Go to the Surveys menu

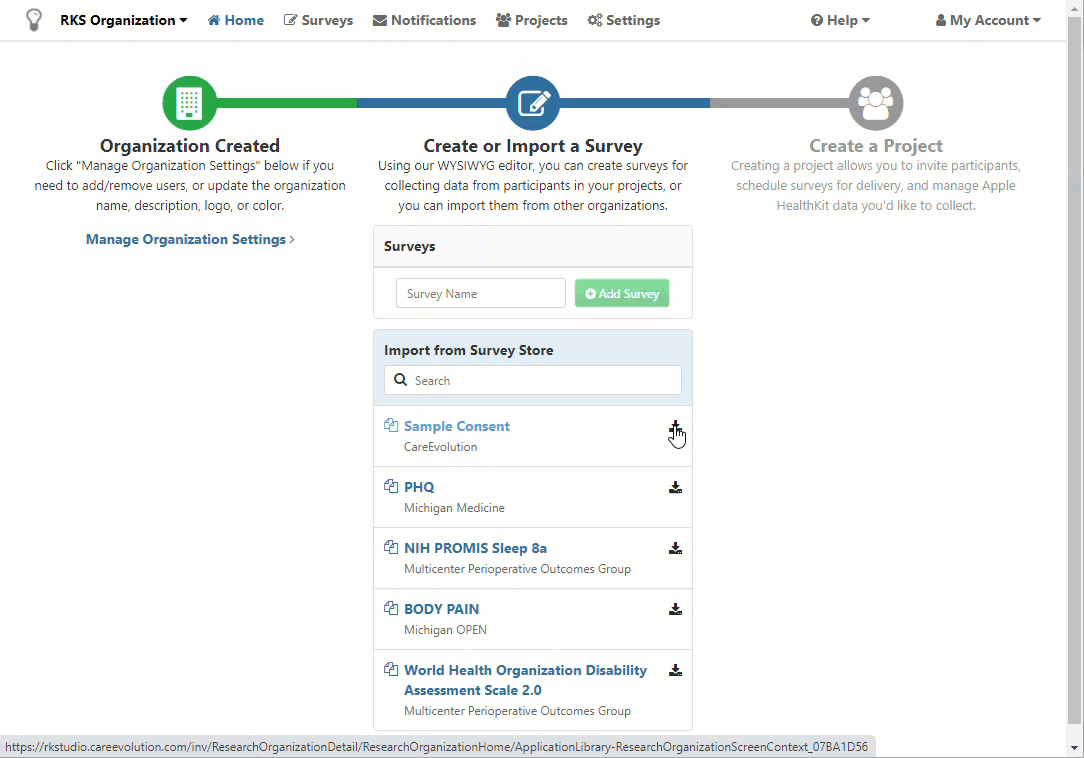coord(318,20)
